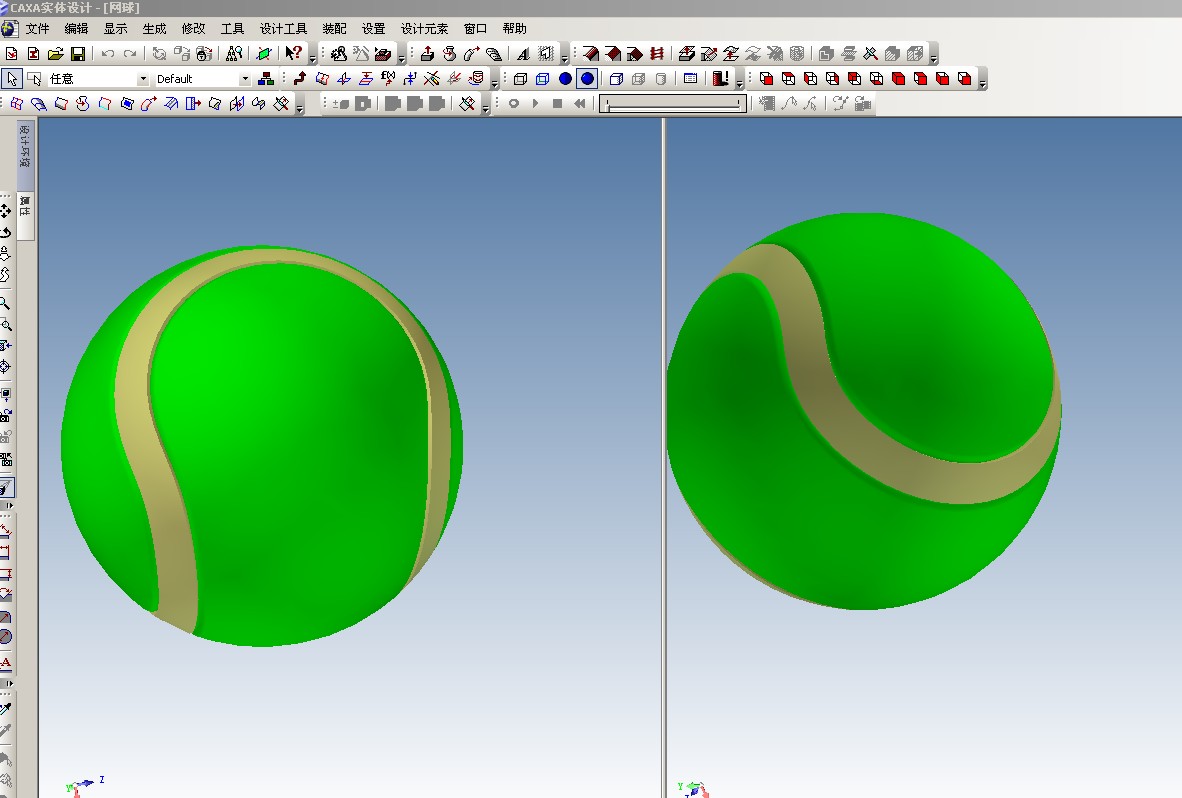Open the 属性 side tab

click(x=25, y=215)
